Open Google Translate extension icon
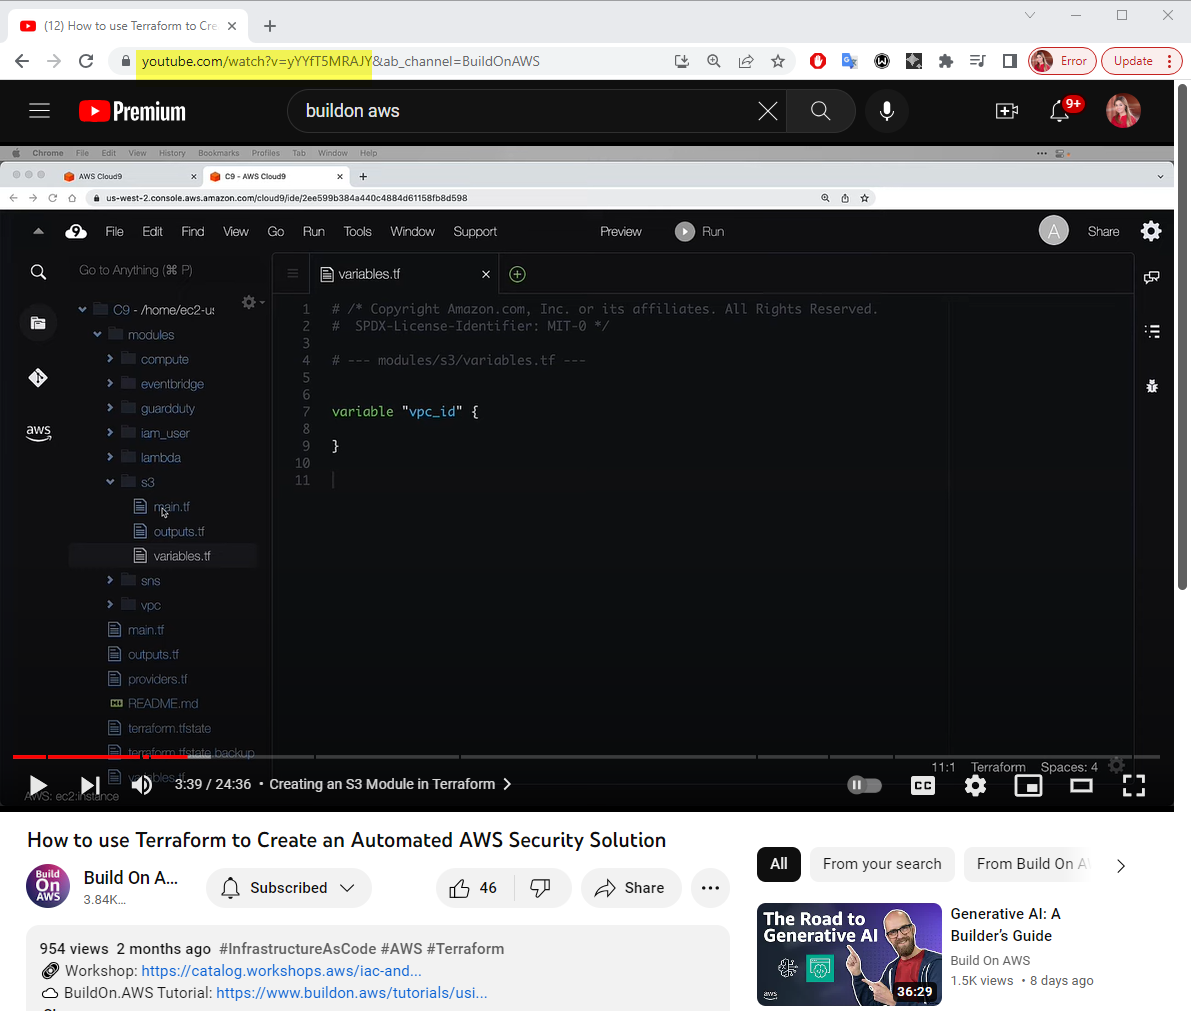 tap(850, 62)
